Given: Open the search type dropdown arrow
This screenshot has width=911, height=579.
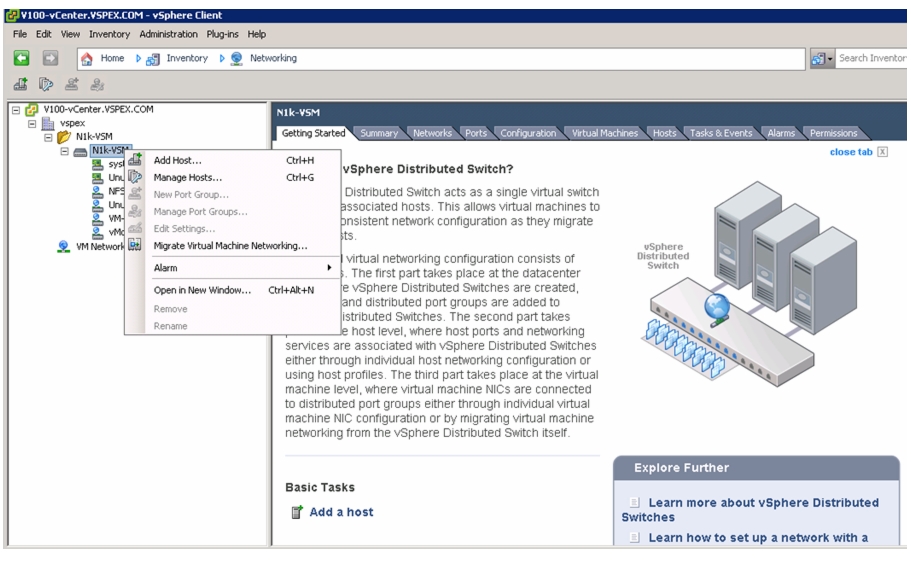Looking at the screenshot, I should point(830,59).
